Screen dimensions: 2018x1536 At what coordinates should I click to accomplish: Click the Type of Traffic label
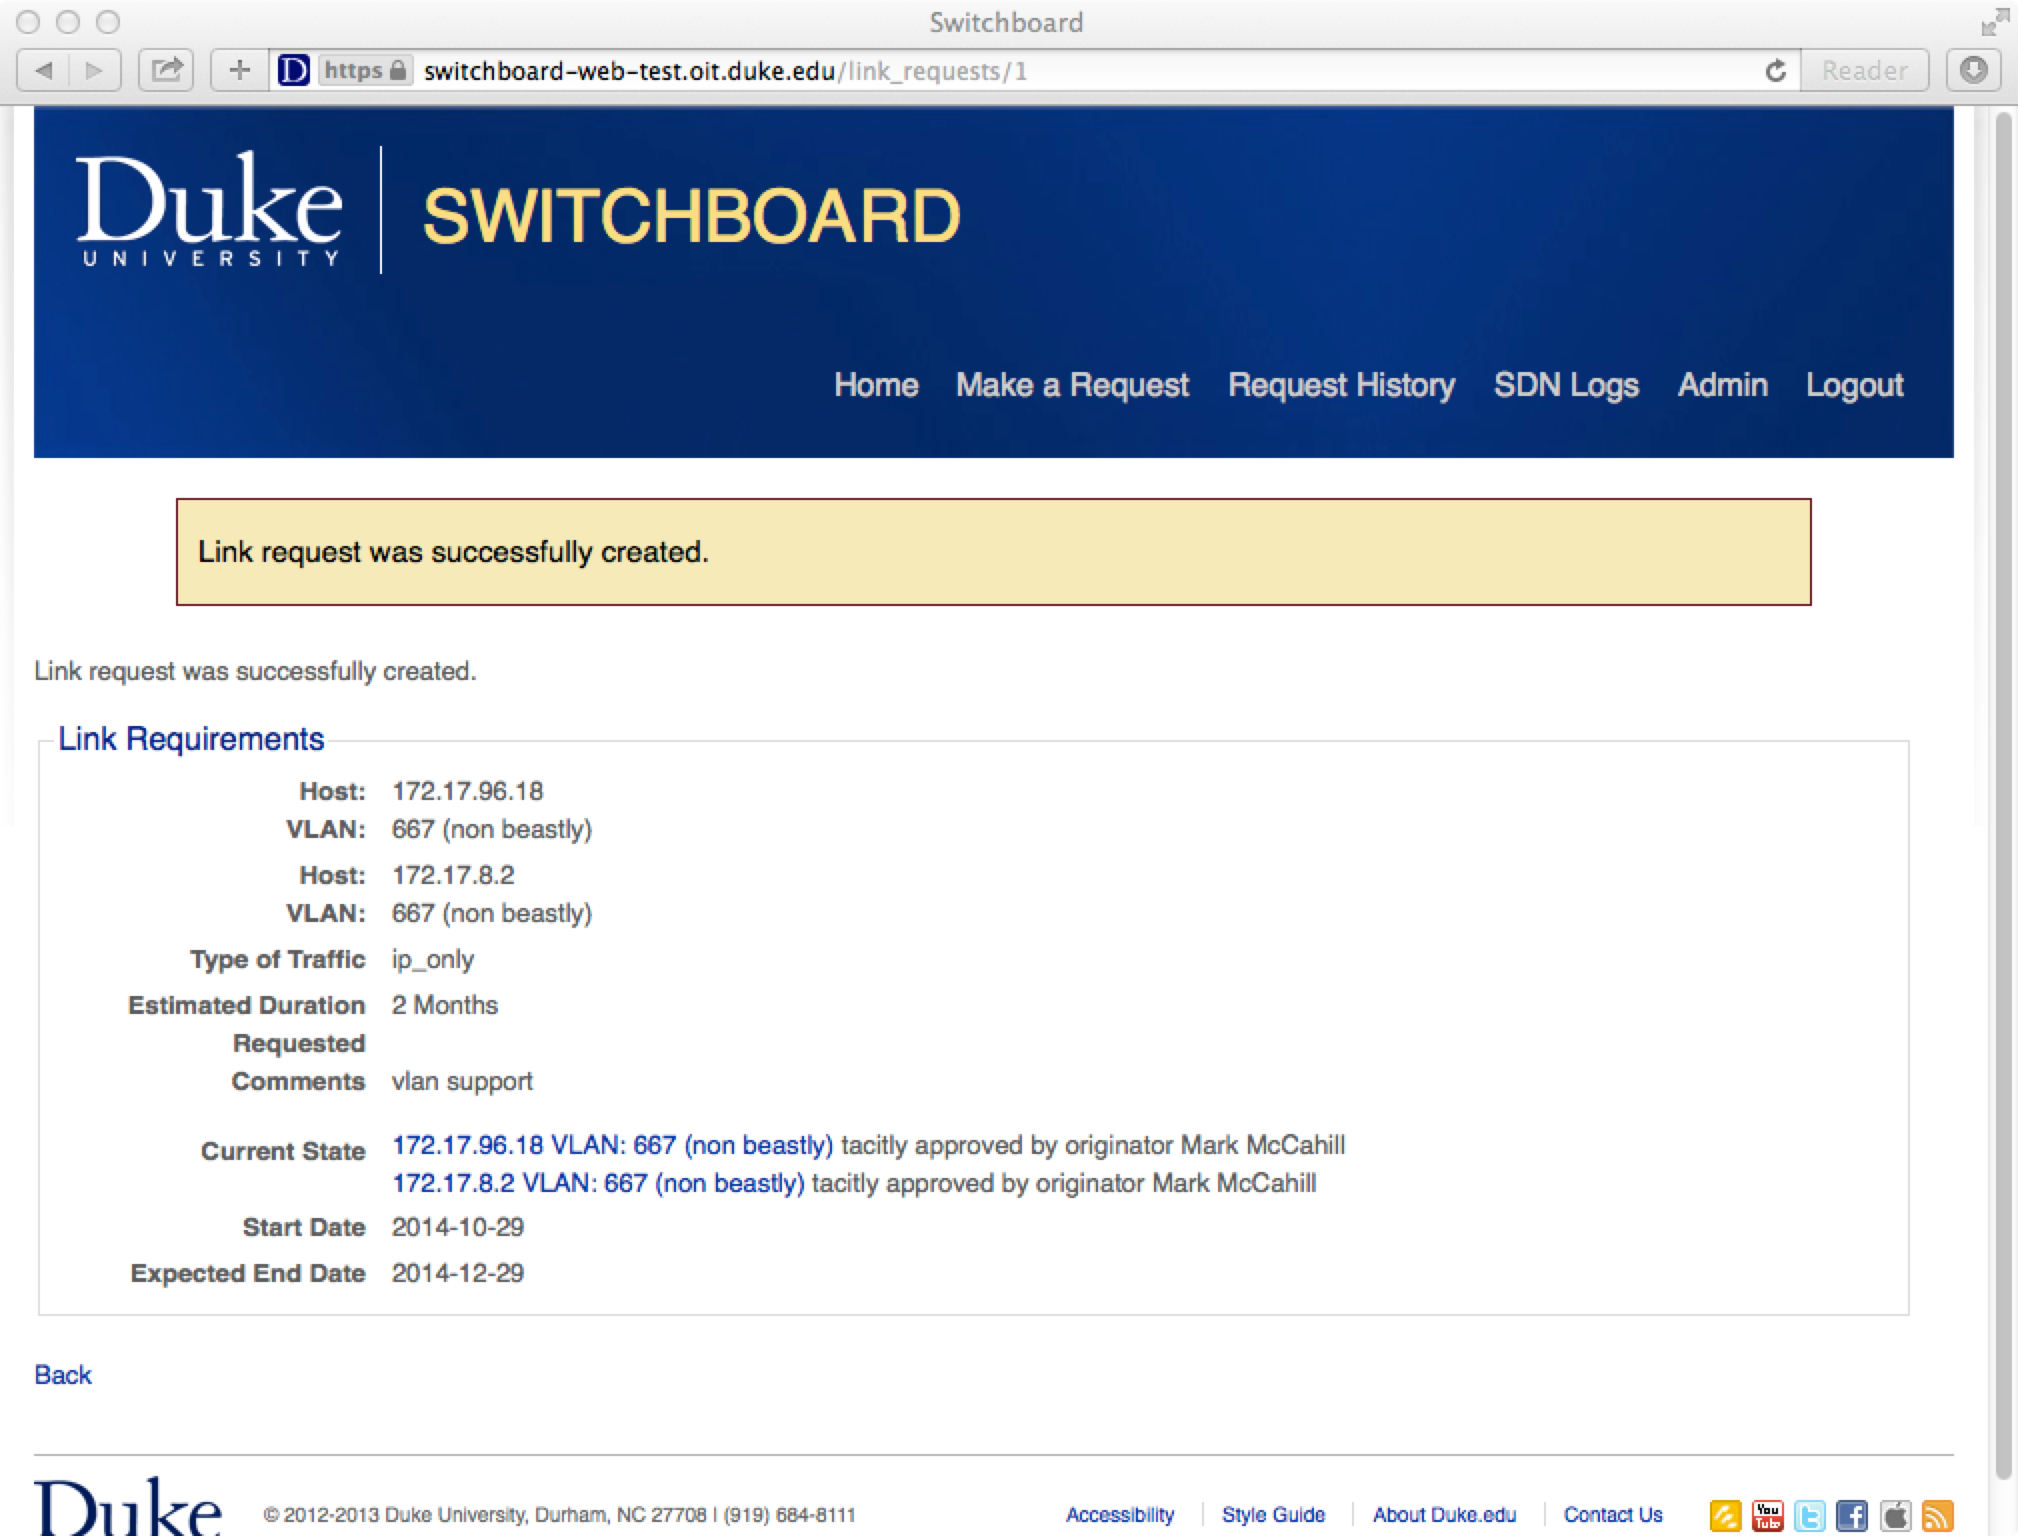pos(278,959)
